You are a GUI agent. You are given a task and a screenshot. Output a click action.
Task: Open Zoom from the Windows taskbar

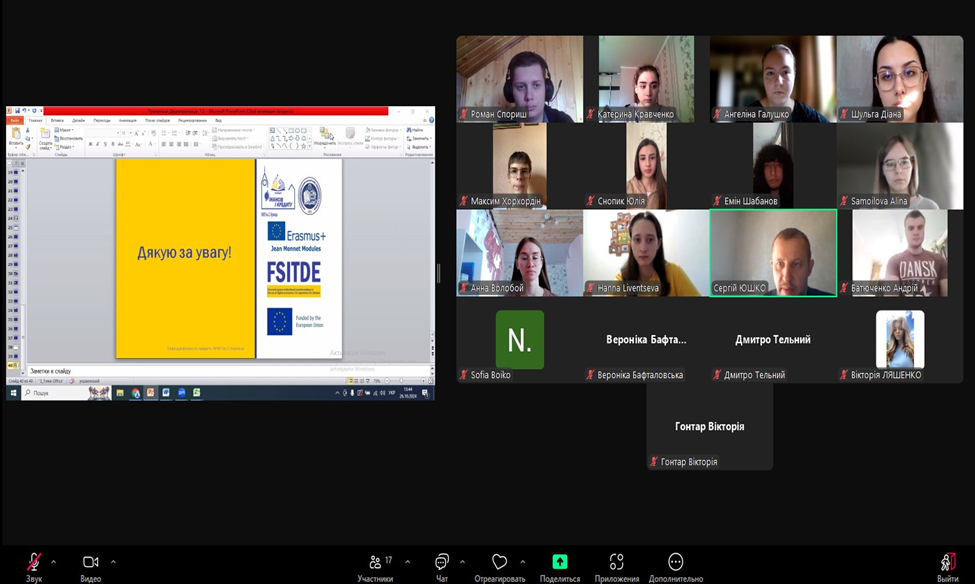[182, 393]
